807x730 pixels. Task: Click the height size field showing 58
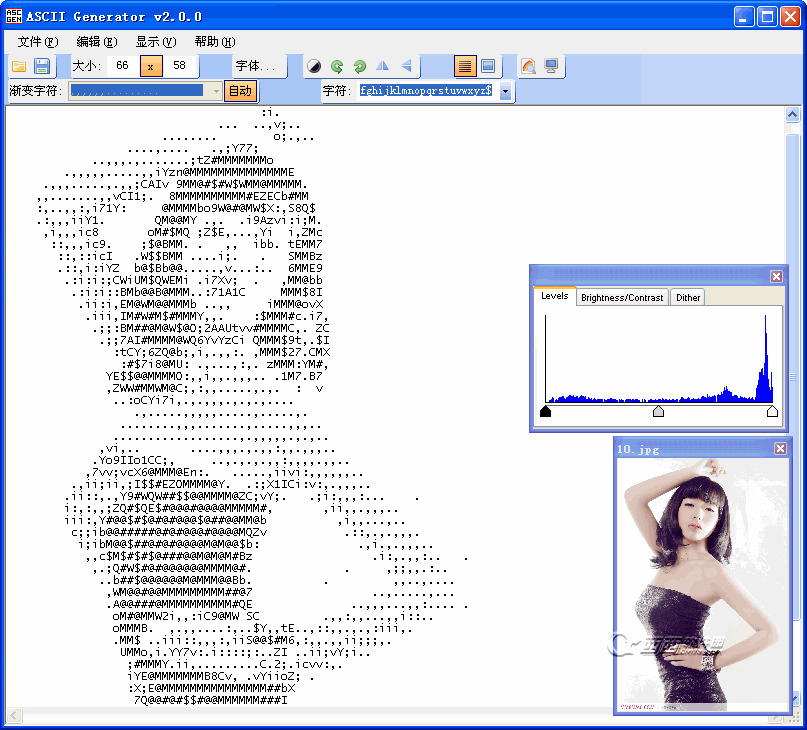pos(180,65)
